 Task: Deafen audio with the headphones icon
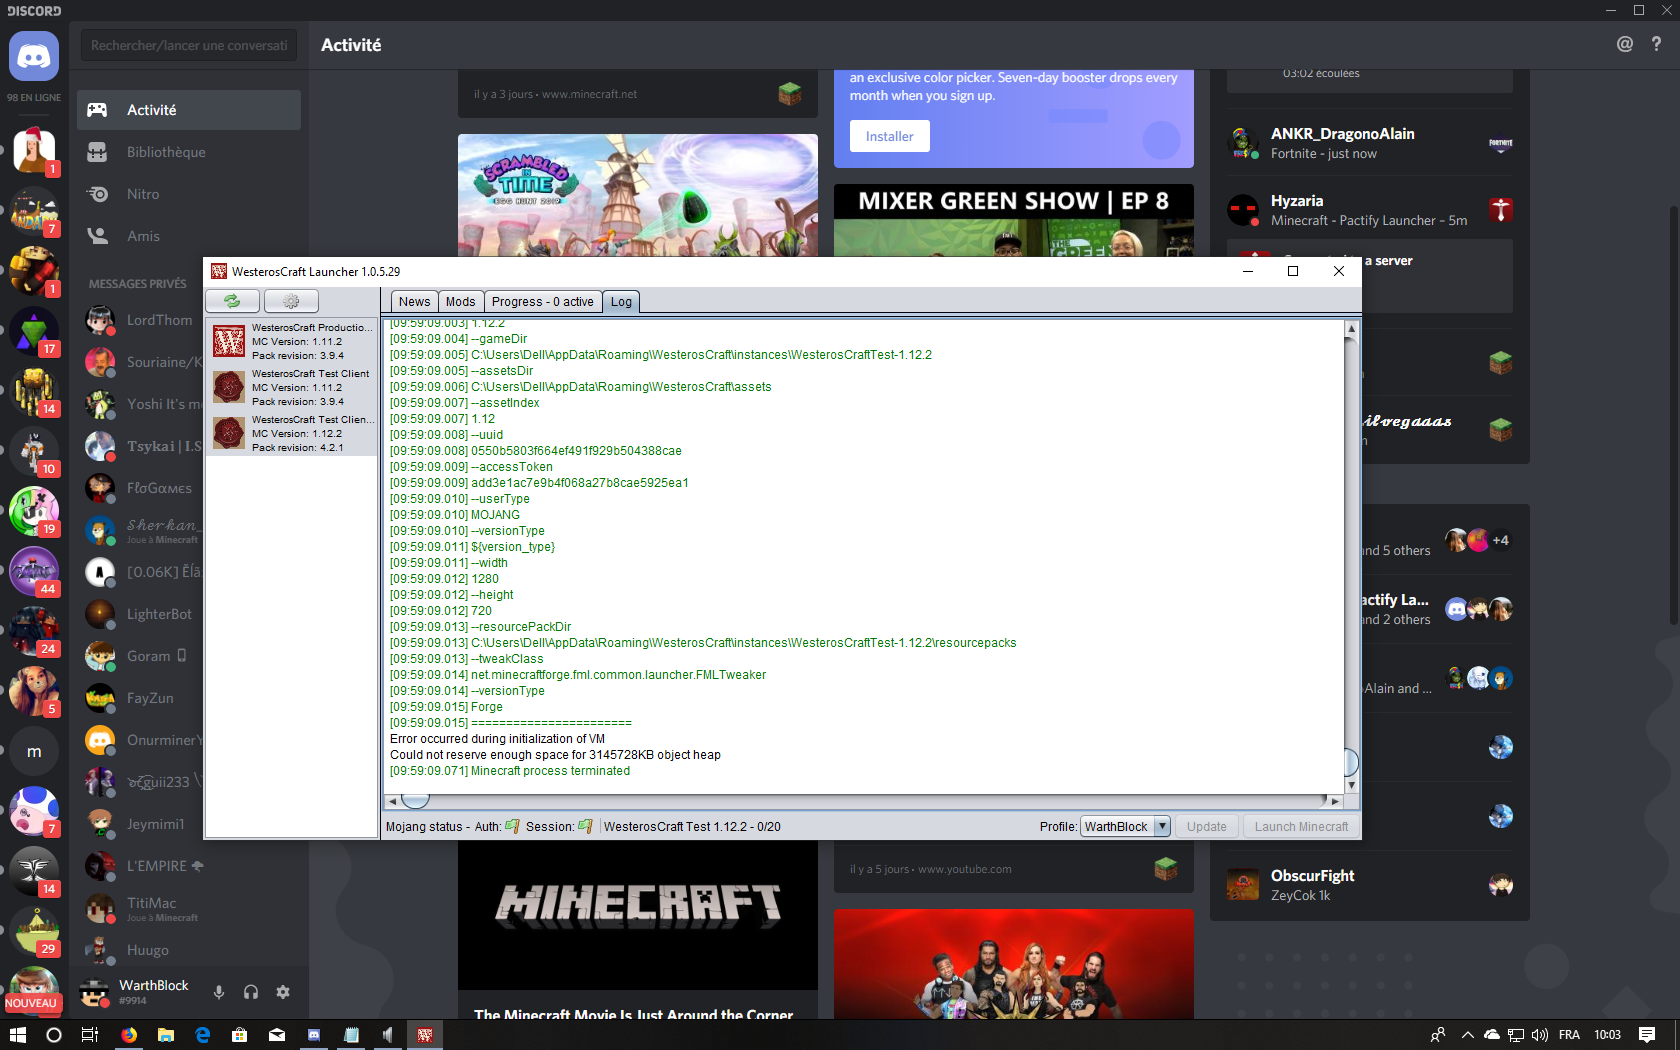[x=251, y=992]
